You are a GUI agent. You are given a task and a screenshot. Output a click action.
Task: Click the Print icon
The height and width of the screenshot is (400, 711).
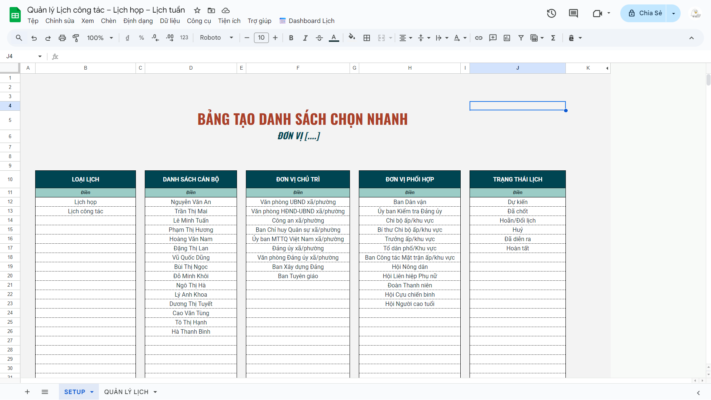[62, 38]
